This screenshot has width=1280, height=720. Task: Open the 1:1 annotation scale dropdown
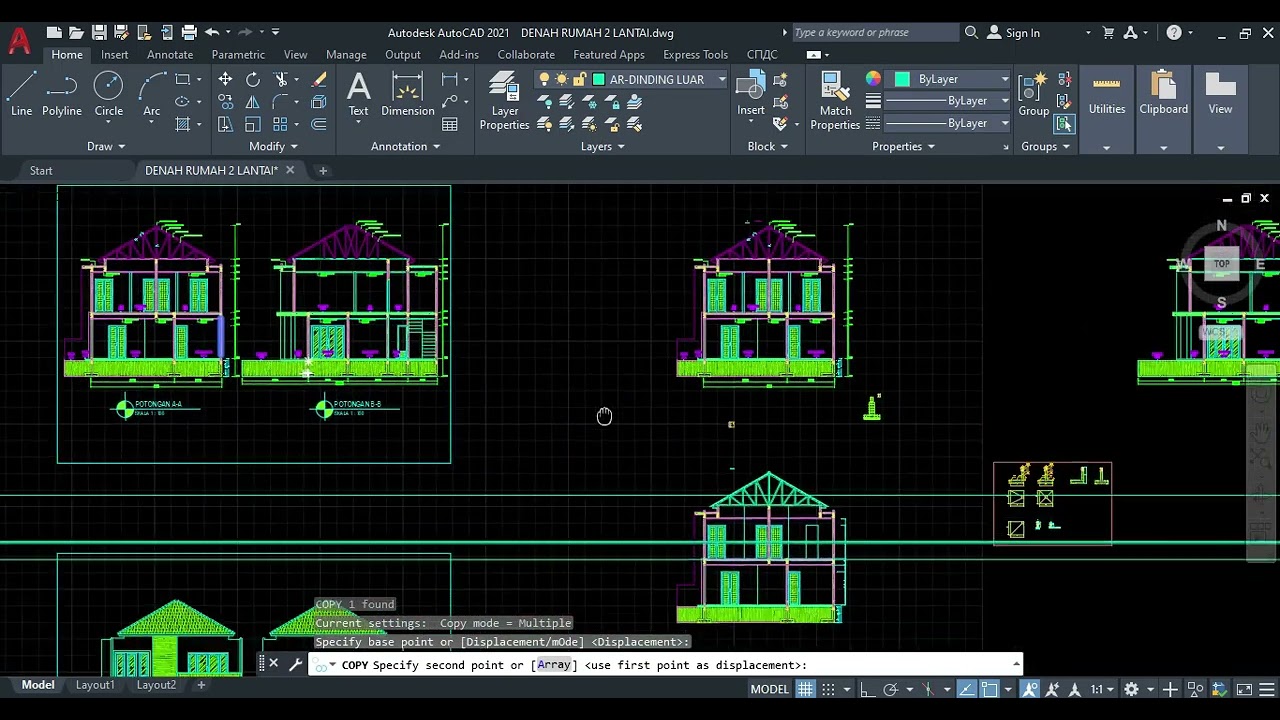pos(1102,689)
